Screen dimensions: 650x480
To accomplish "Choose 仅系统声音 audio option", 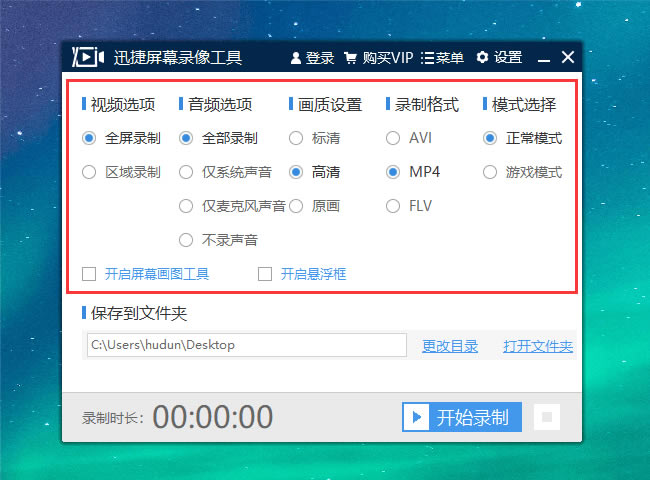I will (186, 172).
